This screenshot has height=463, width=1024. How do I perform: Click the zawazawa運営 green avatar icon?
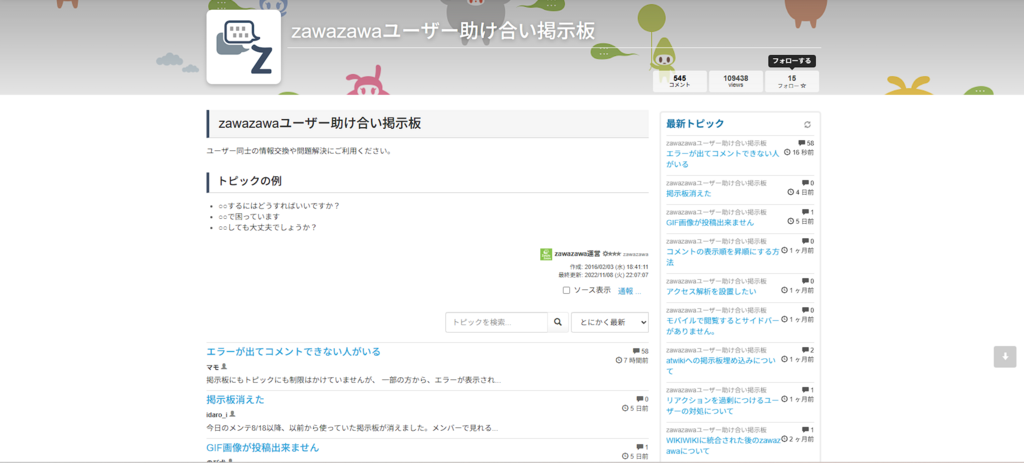click(x=546, y=254)
